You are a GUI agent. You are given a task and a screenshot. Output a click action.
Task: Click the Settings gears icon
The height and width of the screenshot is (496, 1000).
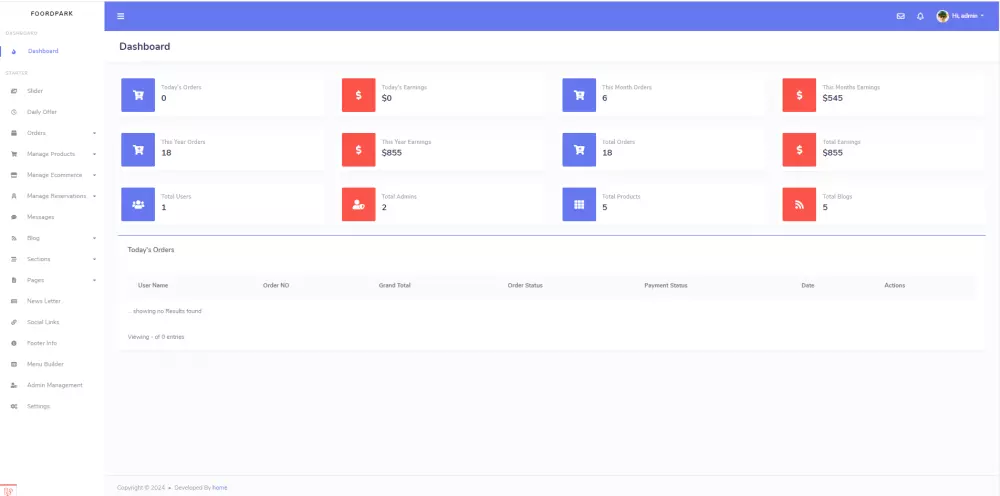pos(13,406)
